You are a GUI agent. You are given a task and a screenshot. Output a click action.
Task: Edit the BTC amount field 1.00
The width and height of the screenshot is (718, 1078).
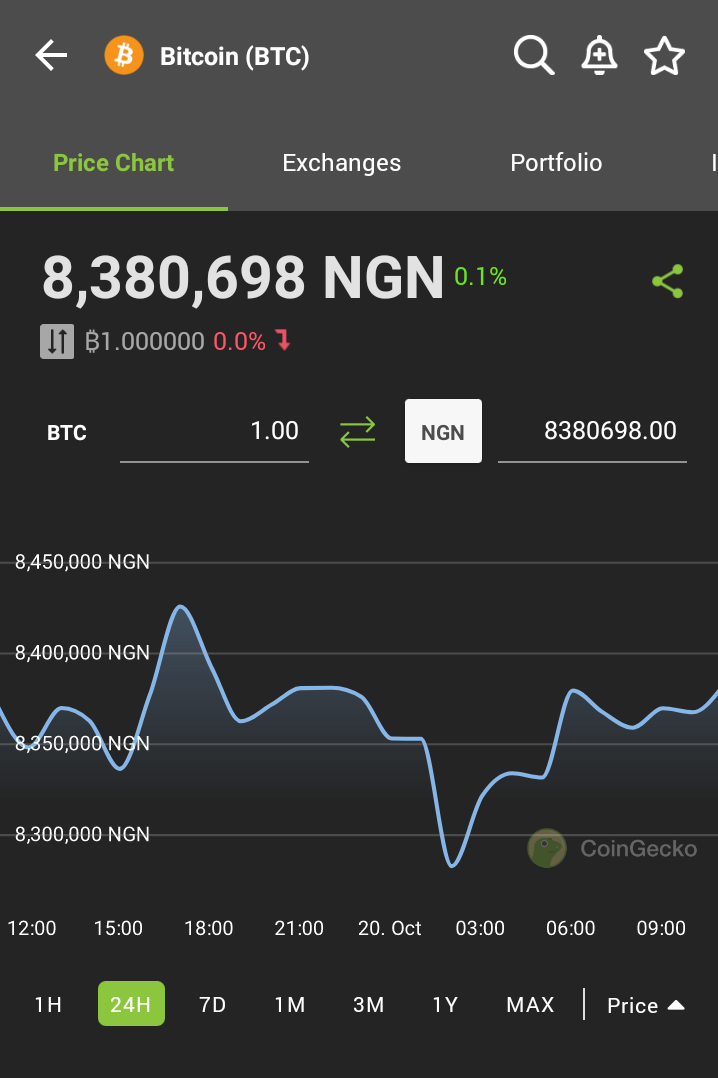tap(215, 431)
